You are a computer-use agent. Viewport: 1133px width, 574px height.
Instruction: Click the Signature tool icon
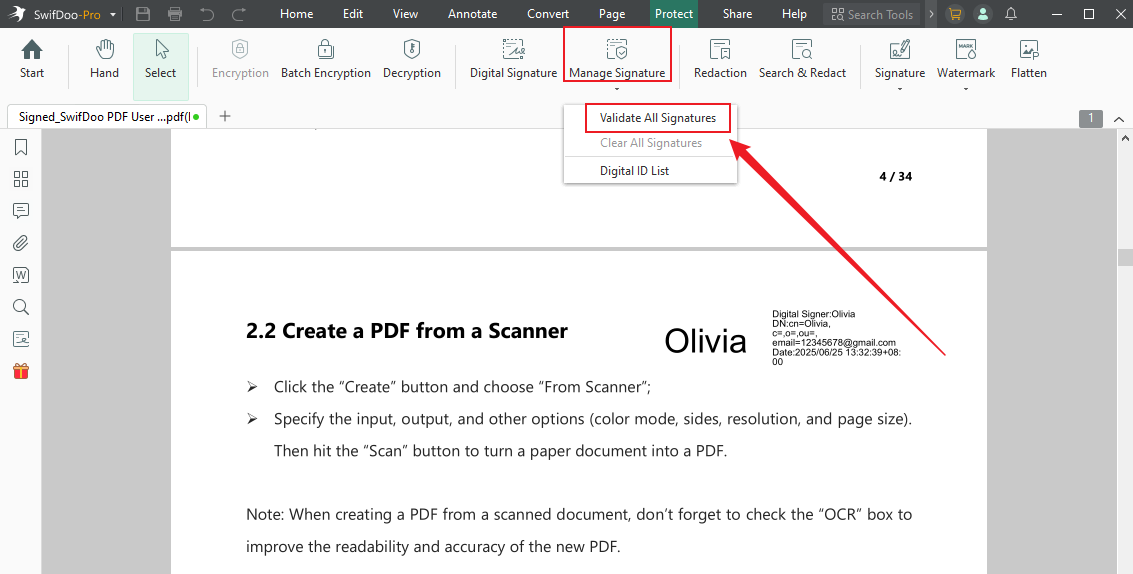pyautogui.click(x=900, y=51)
